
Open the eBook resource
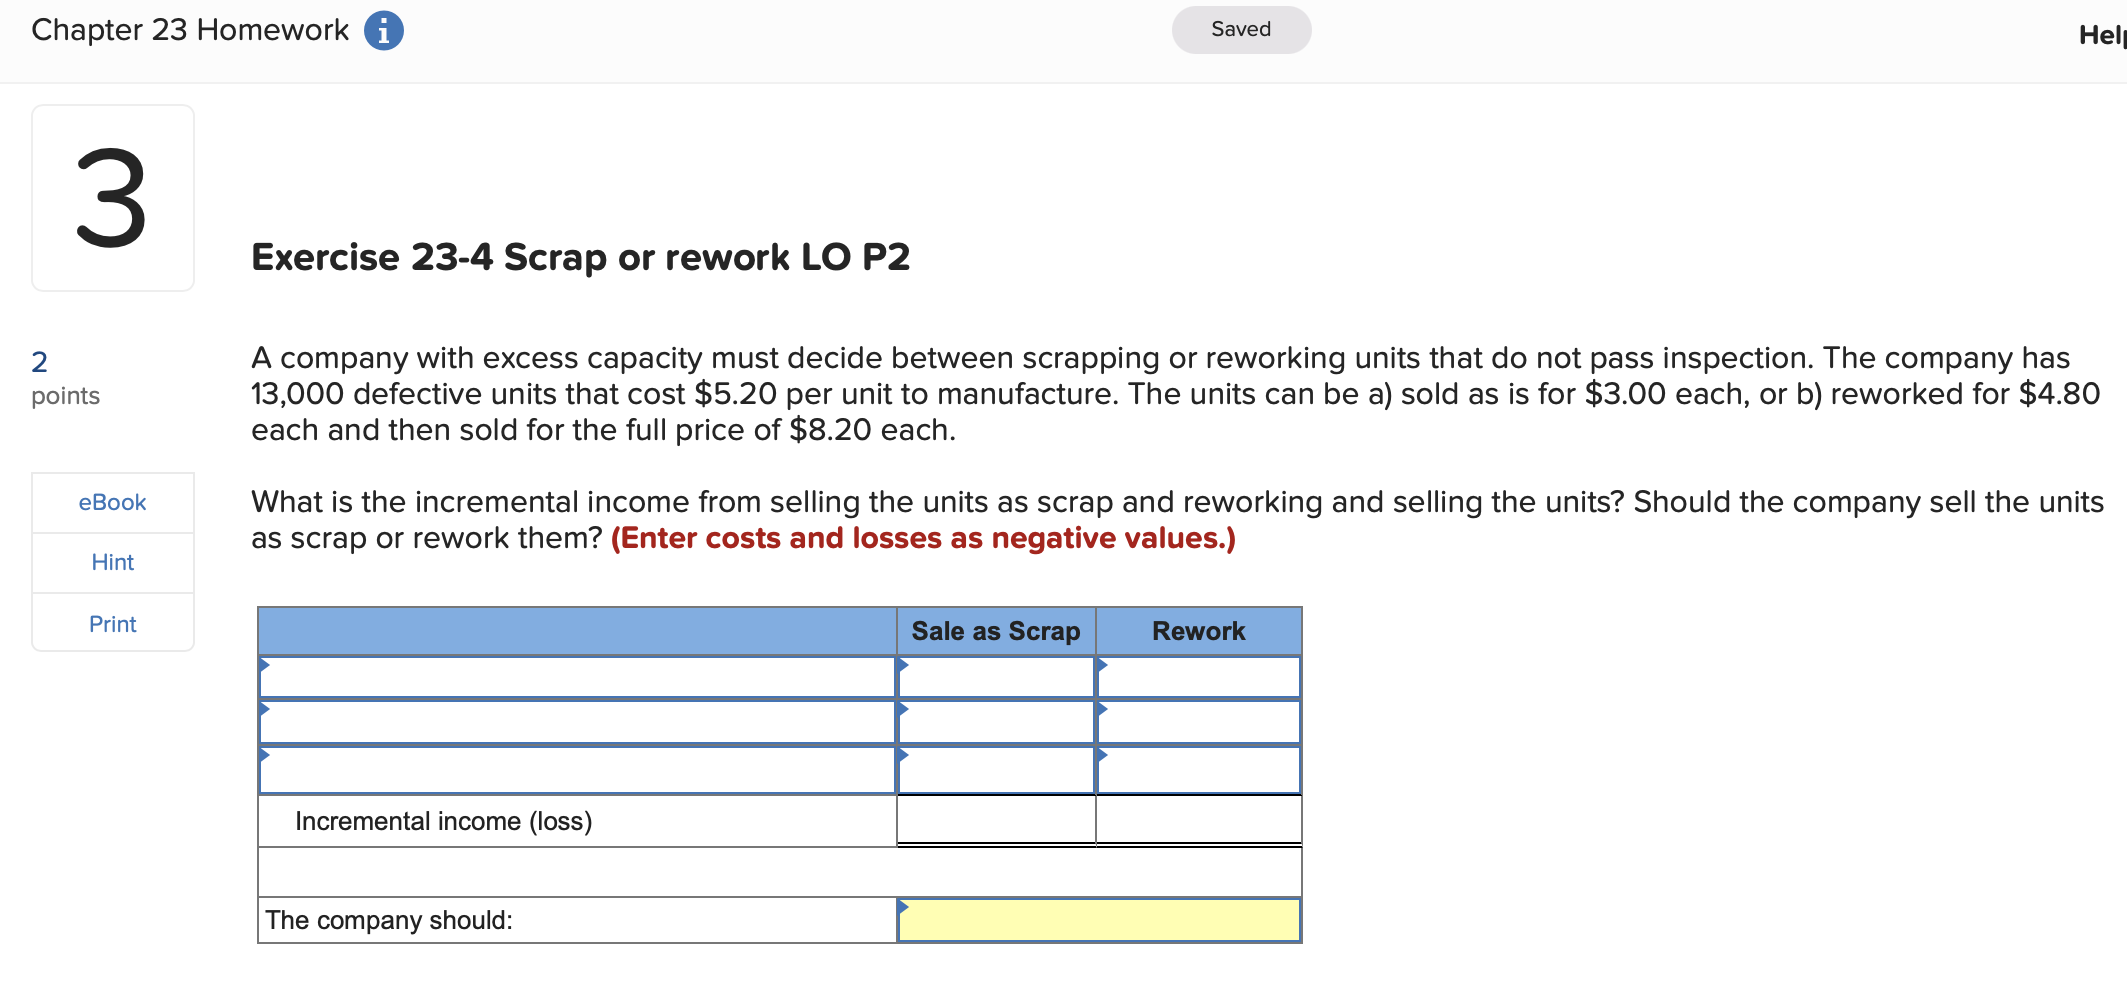click(x=111, y=502)
